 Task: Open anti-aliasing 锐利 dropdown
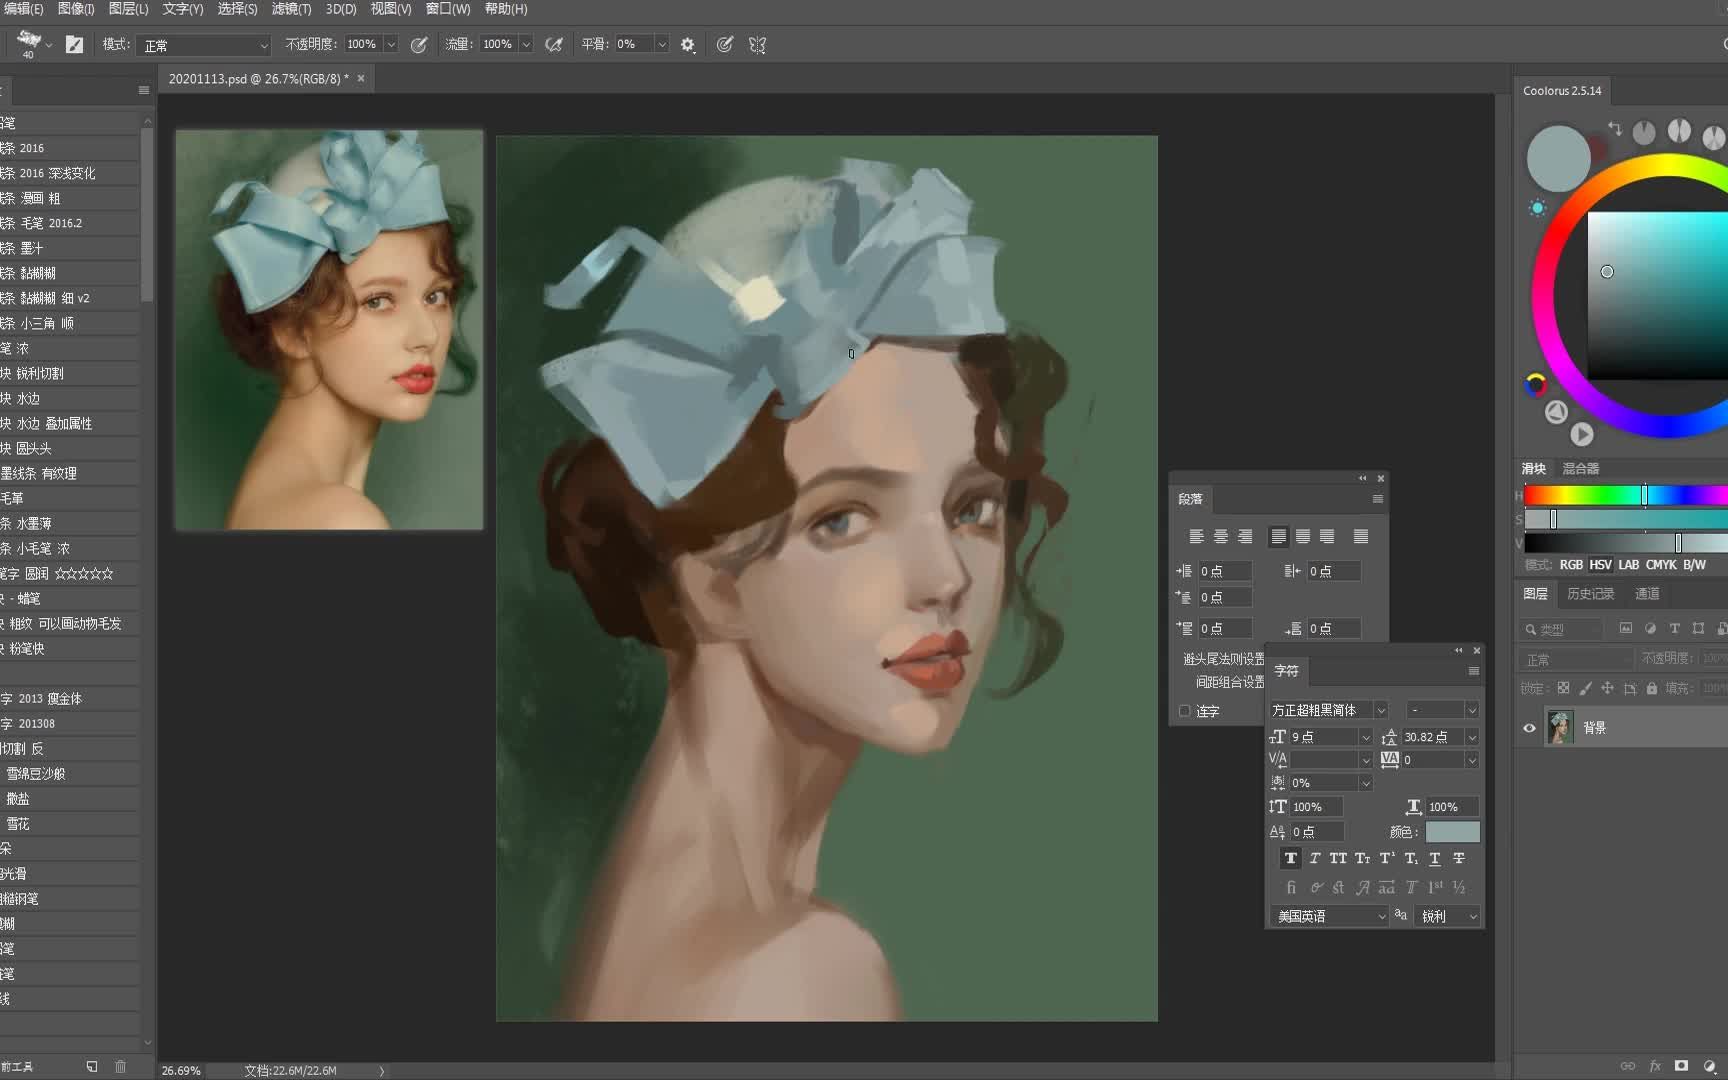click(1447, 916)
